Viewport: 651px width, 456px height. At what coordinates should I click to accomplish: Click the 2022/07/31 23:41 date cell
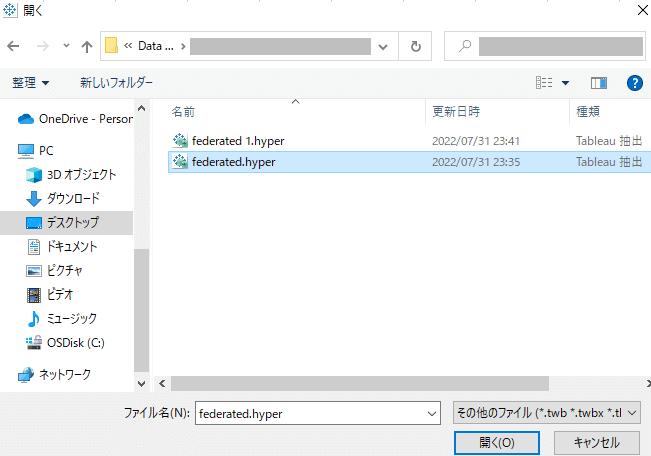pos(476,141)
